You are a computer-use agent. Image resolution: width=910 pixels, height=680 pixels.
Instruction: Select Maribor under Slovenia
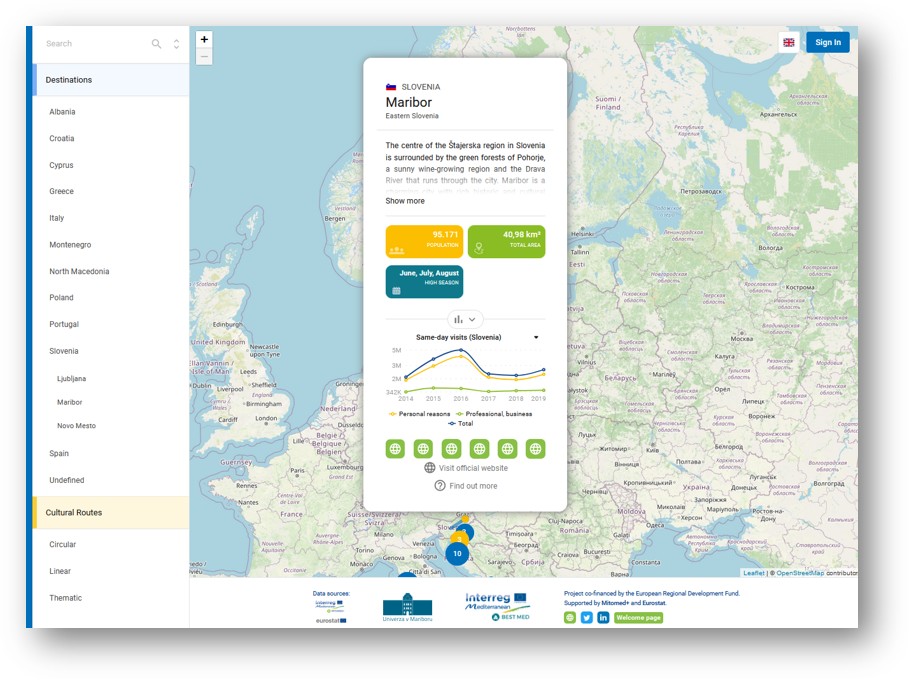coord(70,402)
